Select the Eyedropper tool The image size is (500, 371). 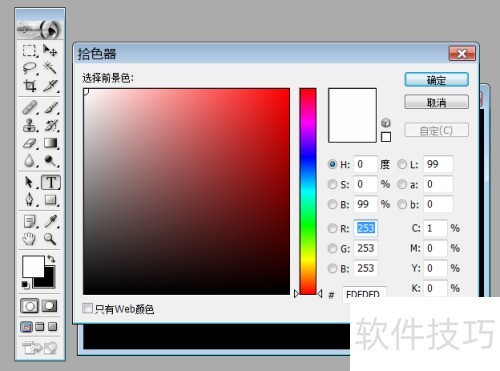click(50, 221)
